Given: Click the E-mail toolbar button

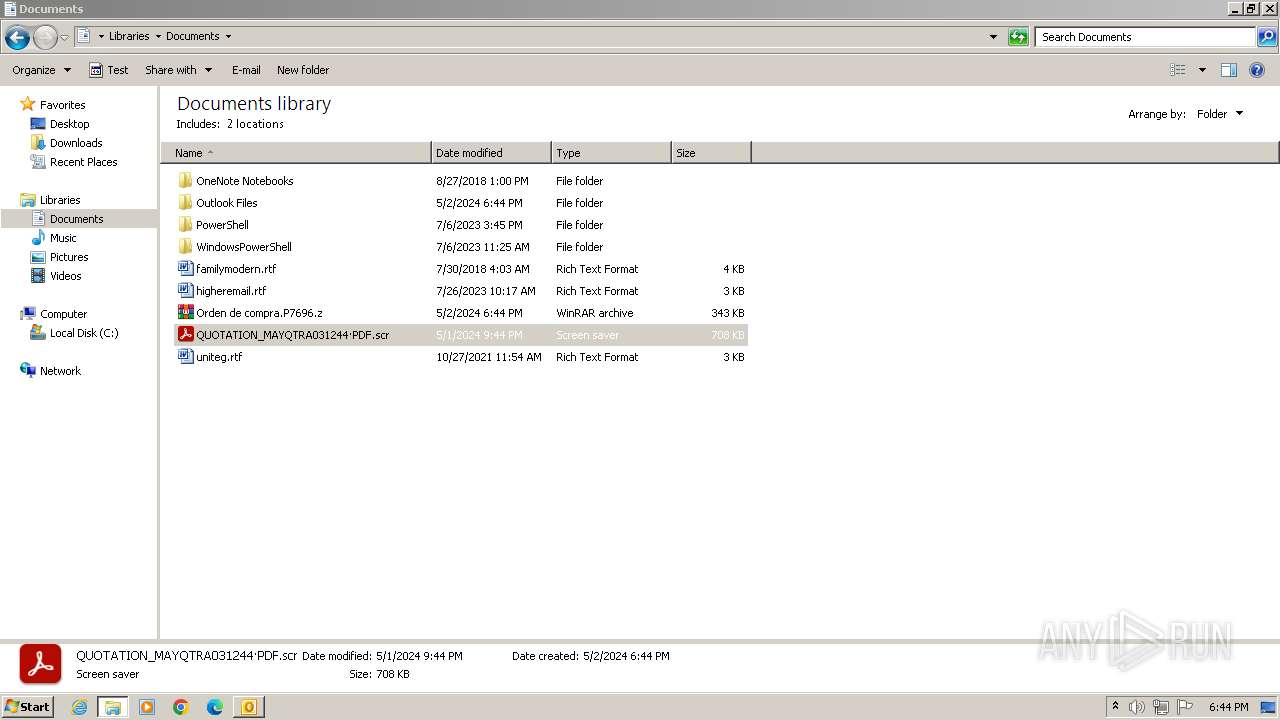Looking at the screenshot, I should click(246, 70).
